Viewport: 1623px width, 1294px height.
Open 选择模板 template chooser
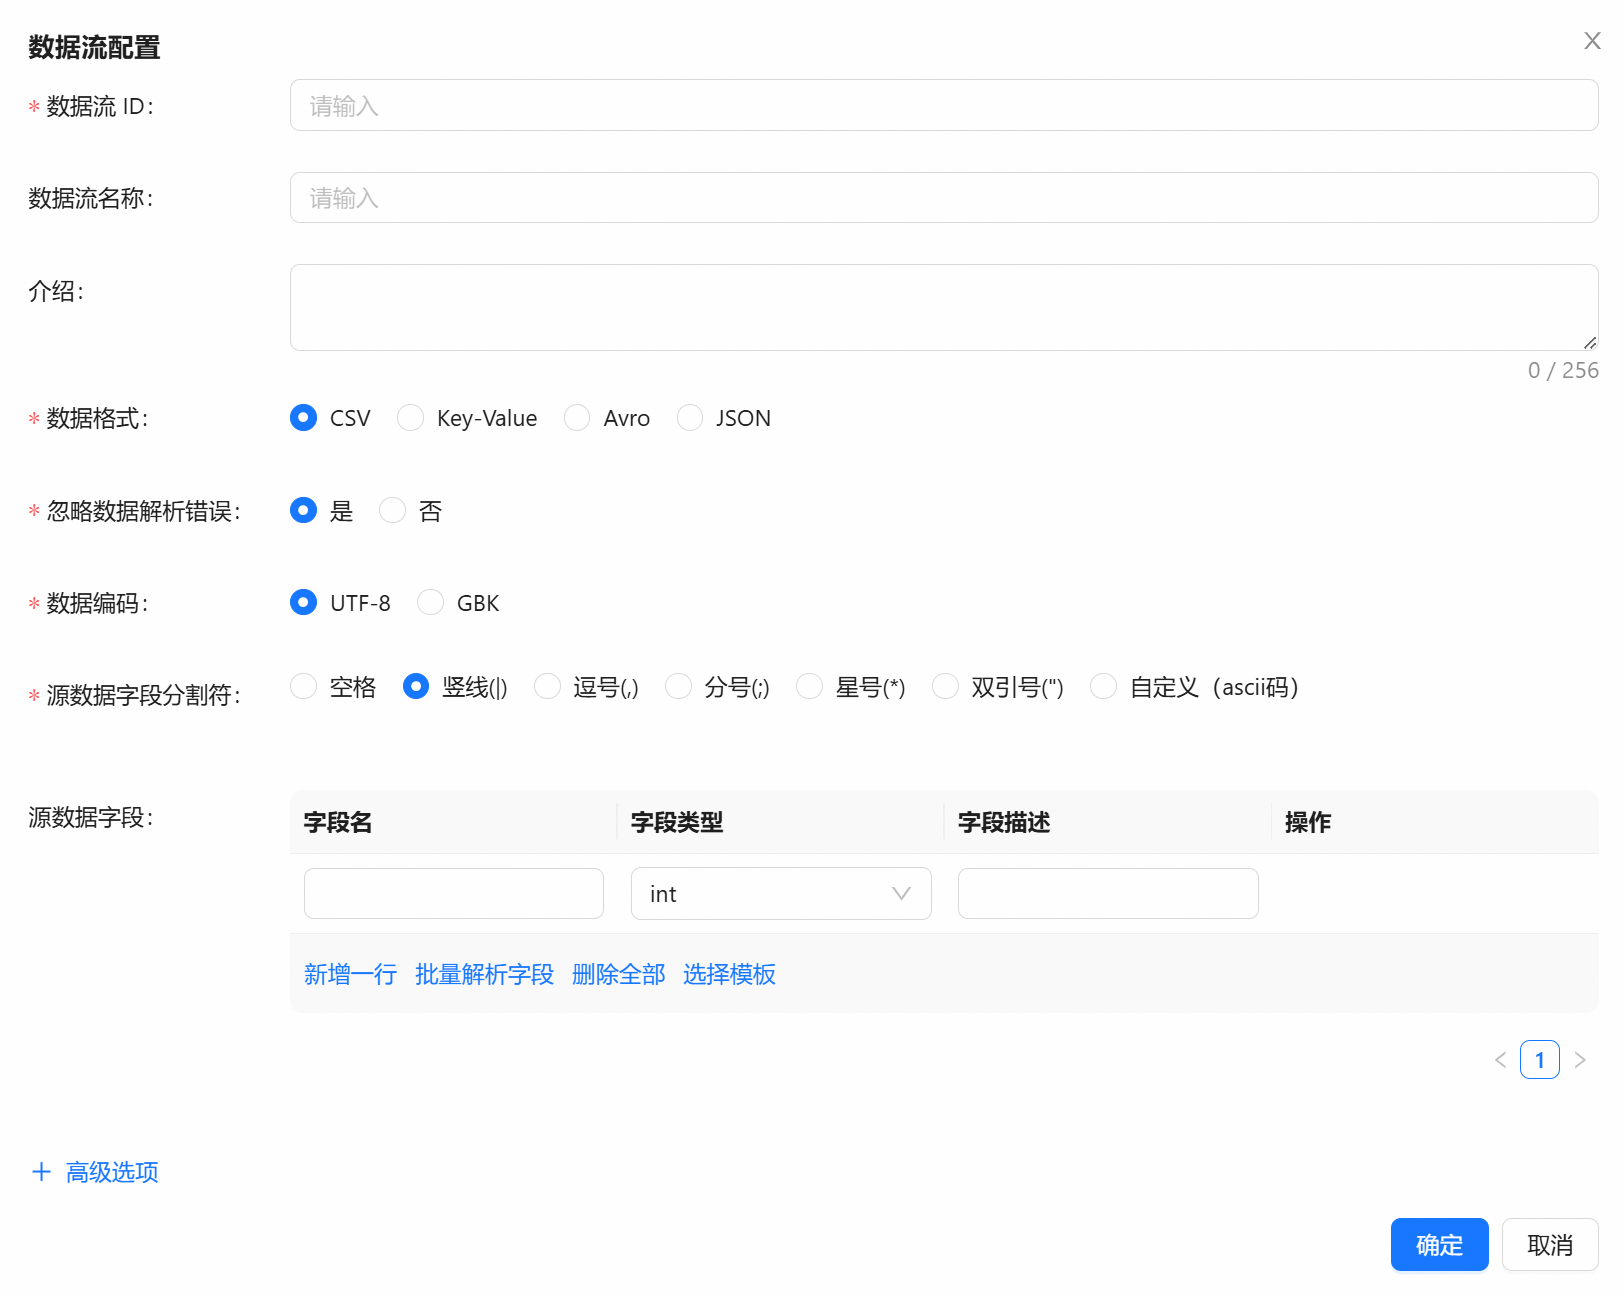[729, 975]
